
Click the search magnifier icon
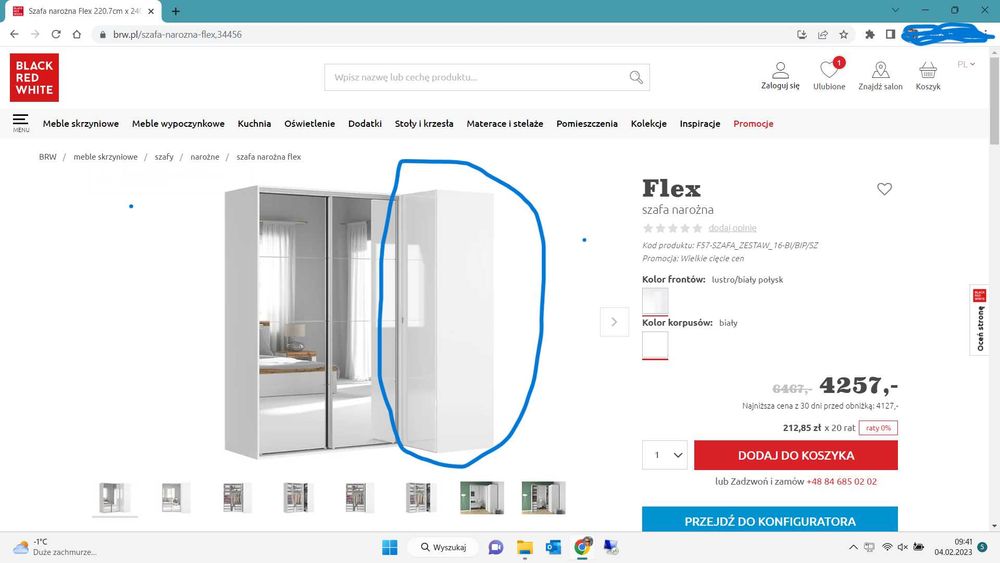[x=636, y=77]
